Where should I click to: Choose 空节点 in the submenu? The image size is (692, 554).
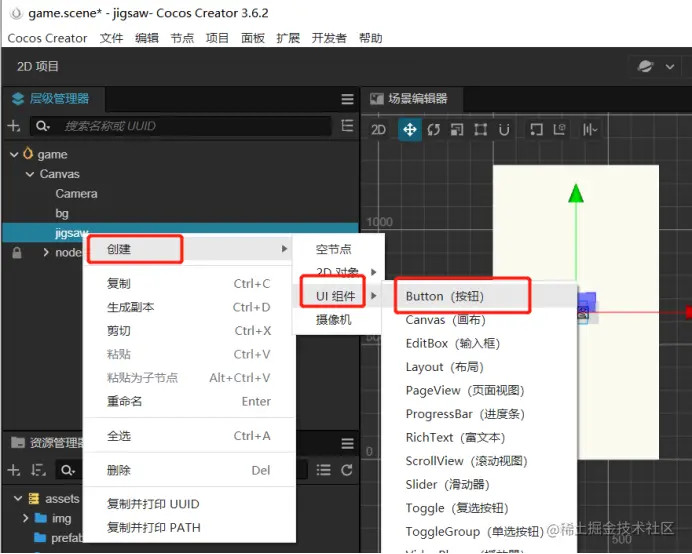click(338, 249)
